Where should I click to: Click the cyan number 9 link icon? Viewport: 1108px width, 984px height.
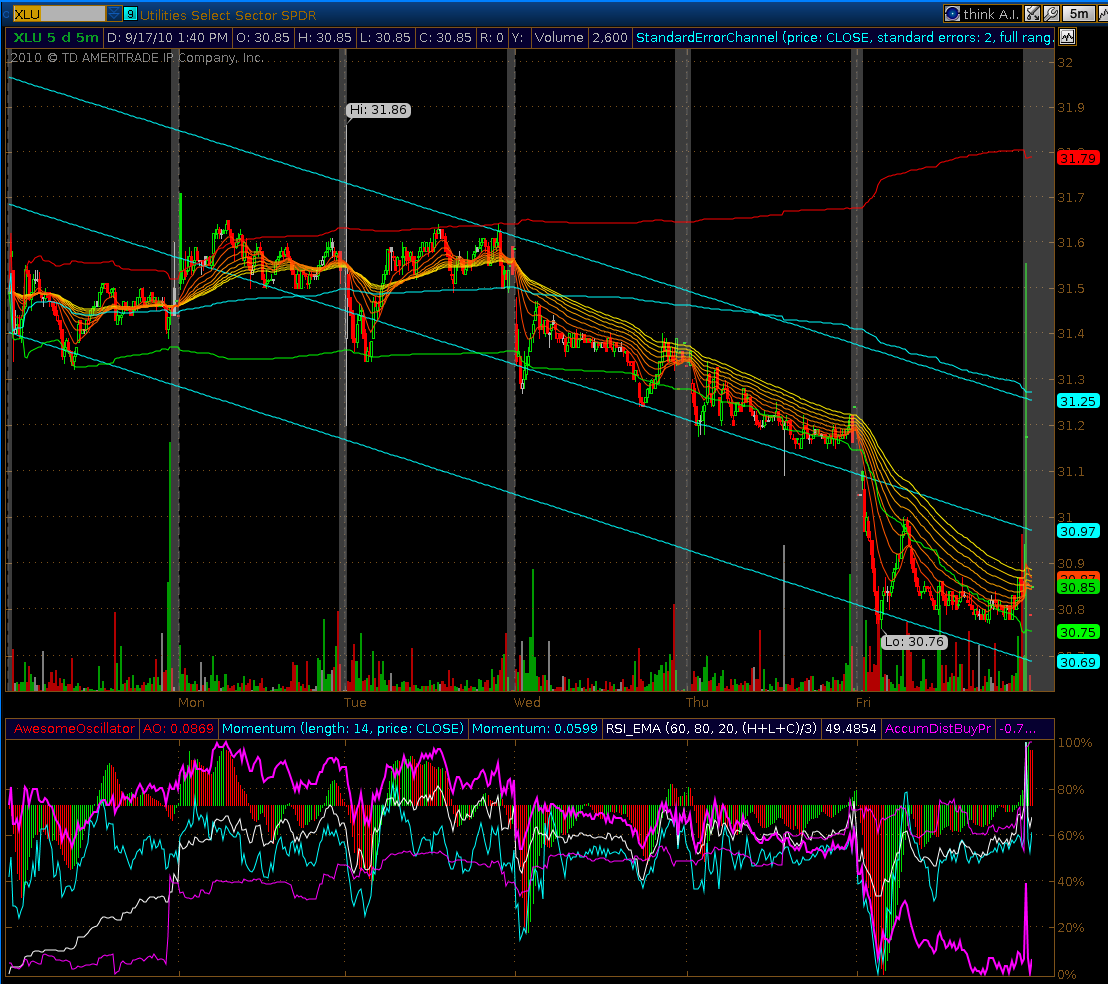[130, 14]
